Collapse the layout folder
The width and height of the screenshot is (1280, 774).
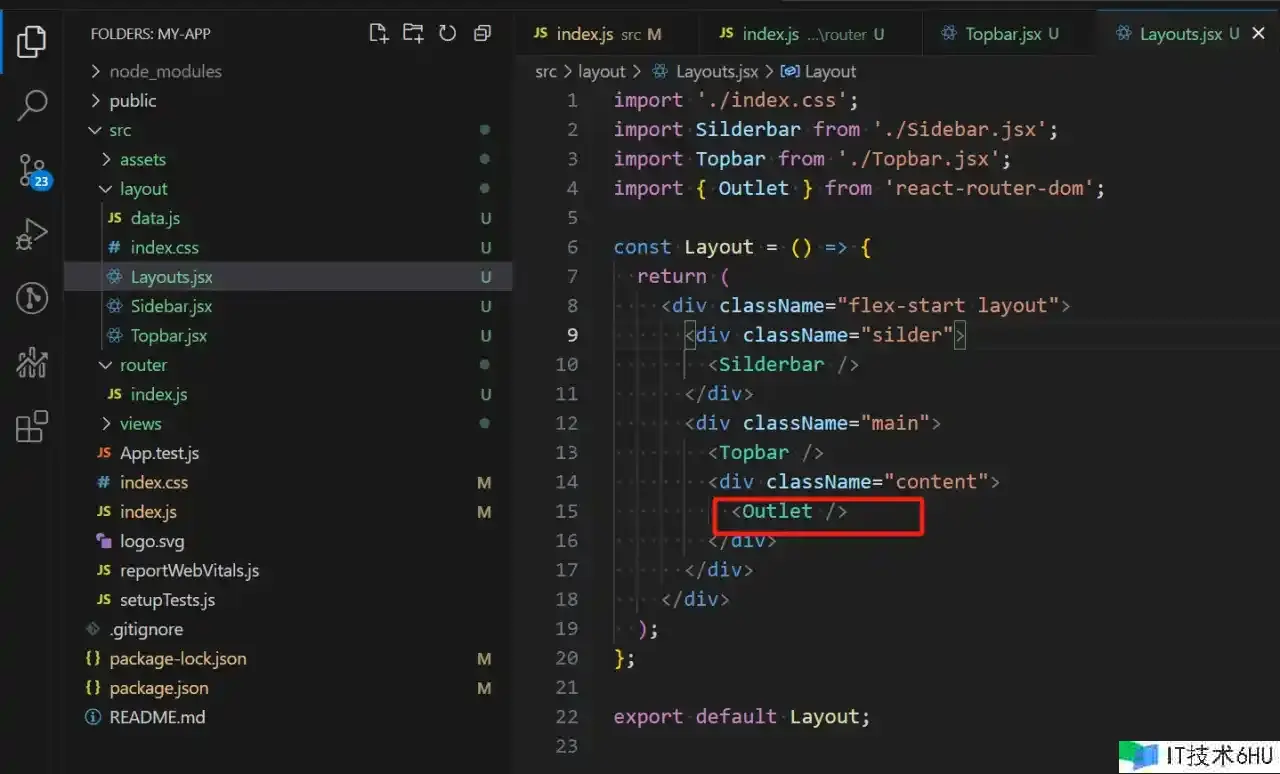[143, 189]
